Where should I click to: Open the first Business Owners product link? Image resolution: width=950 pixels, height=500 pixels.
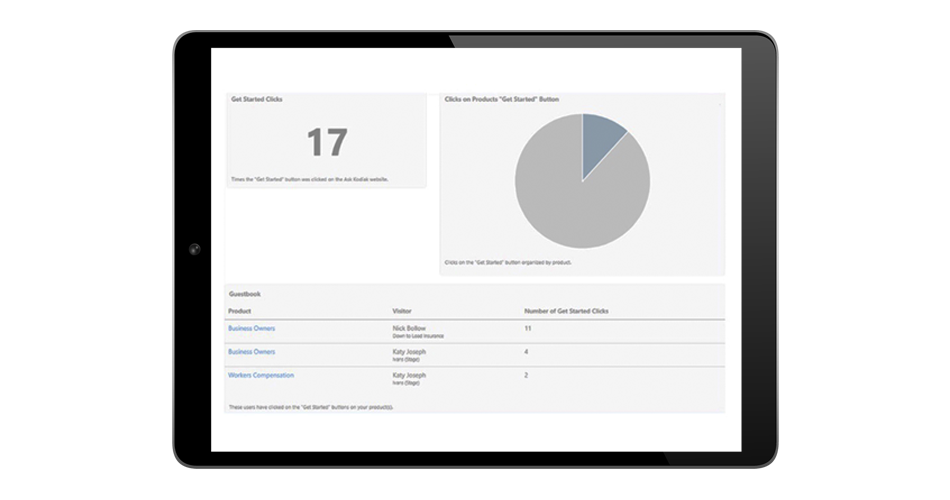point(251,328)
